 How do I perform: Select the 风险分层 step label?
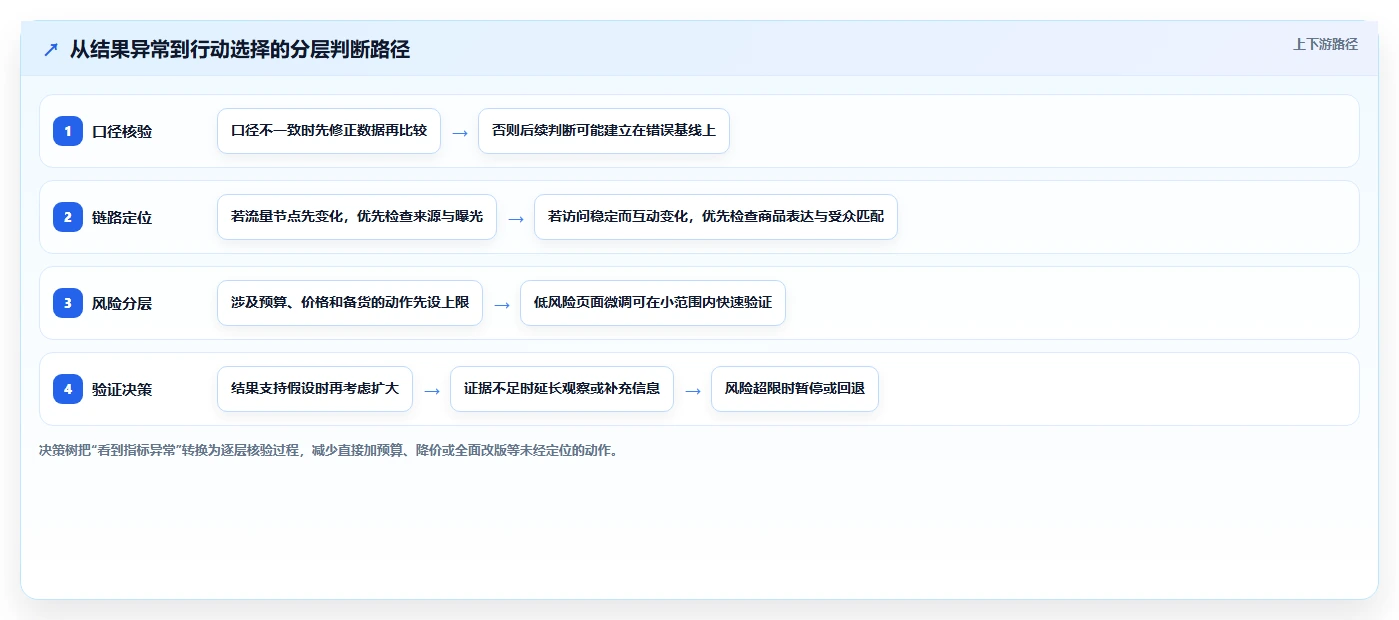122,303
